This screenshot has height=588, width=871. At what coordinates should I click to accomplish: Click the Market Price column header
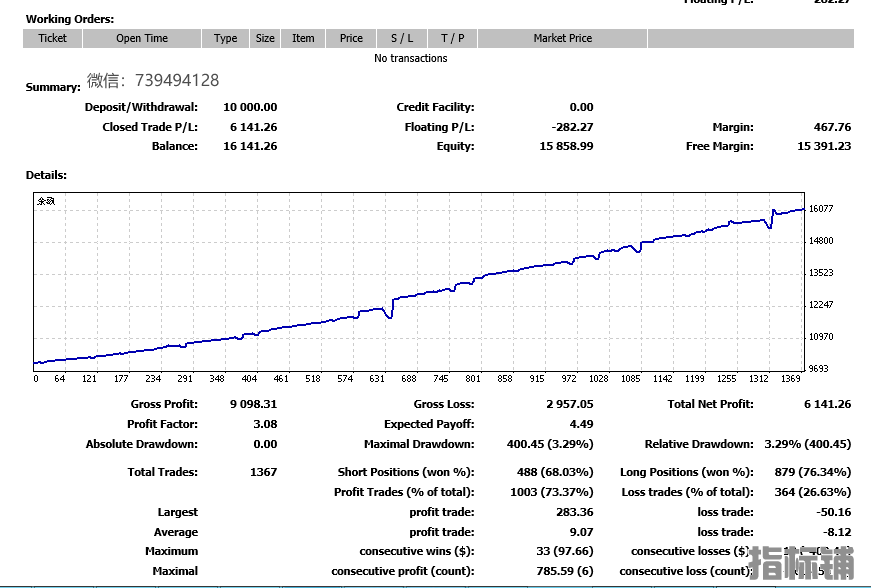(x=563, y=38)
